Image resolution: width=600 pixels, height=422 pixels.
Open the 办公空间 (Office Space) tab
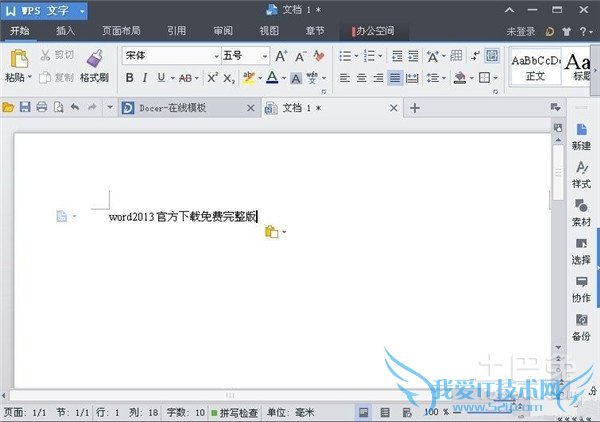pos(373,31)
